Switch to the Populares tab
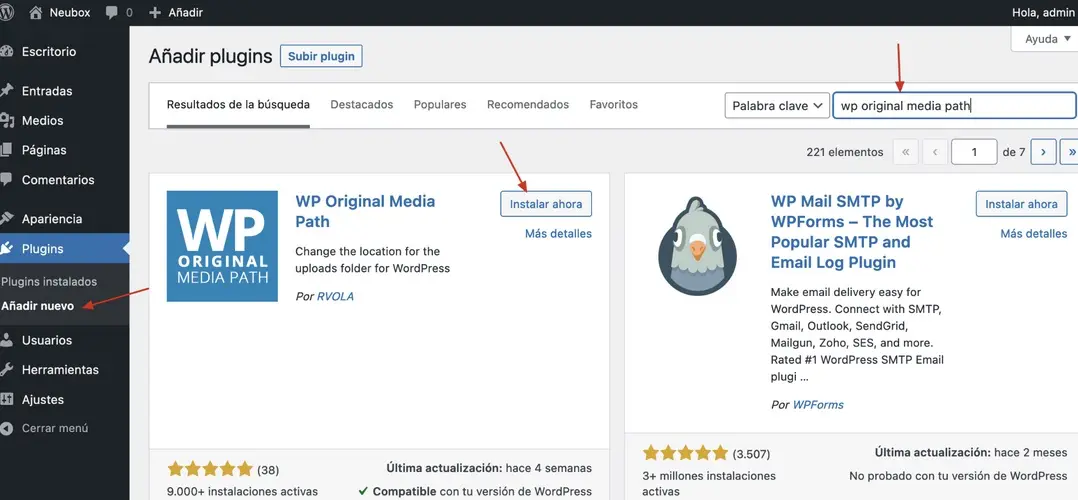Viewport: 1078px width, 500px height. (440, 105)
